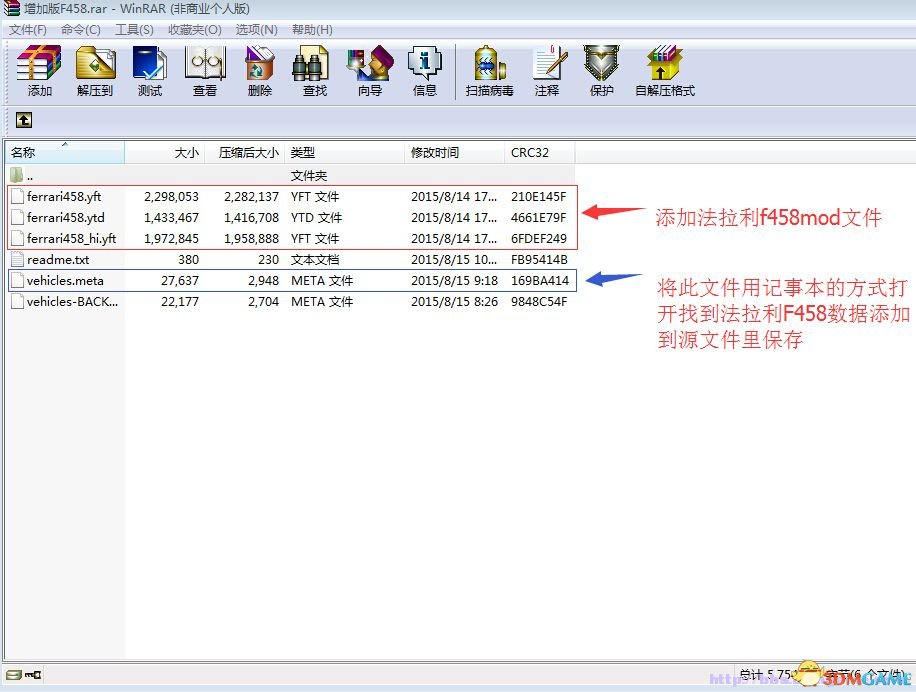This screenshot has height=692, width=916.
Task: Open the Comment (注释) tool
Action: pos(549,63)
